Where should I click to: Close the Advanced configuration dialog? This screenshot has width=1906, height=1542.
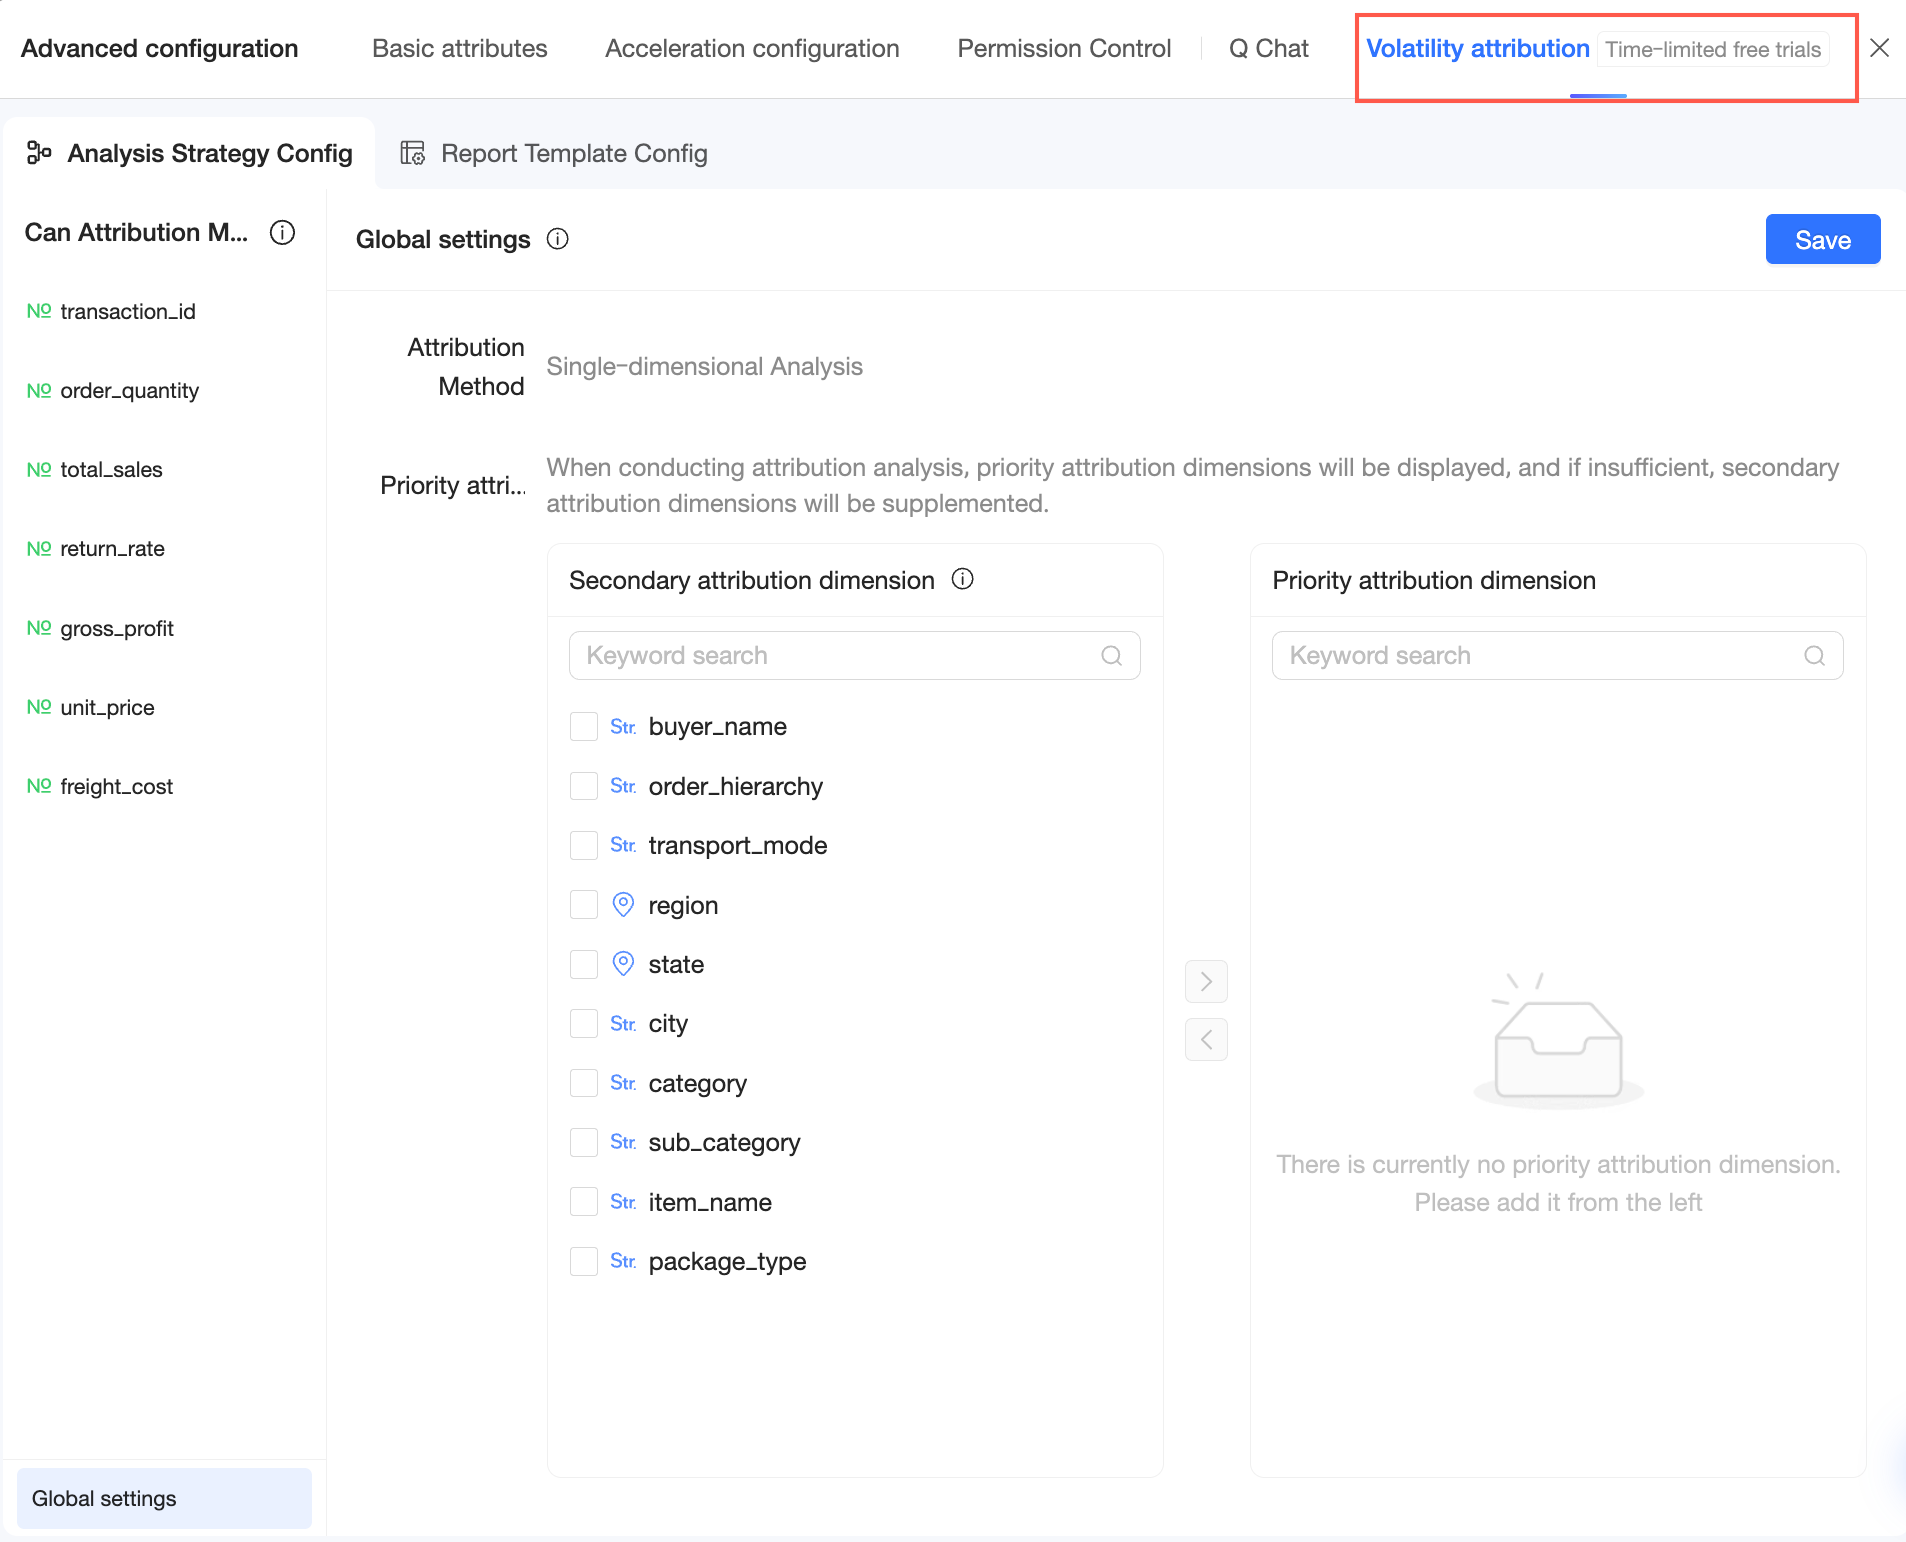click(x=1879, y=48)
